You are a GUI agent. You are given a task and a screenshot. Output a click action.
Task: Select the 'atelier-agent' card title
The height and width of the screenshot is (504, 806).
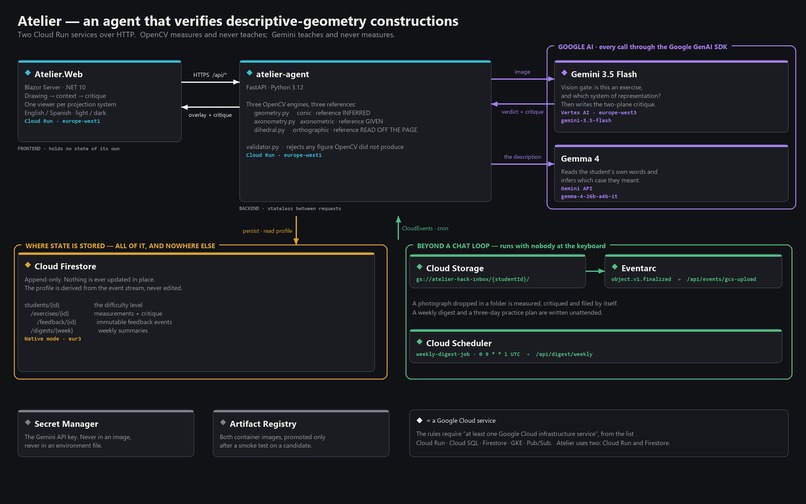(282, 74)
